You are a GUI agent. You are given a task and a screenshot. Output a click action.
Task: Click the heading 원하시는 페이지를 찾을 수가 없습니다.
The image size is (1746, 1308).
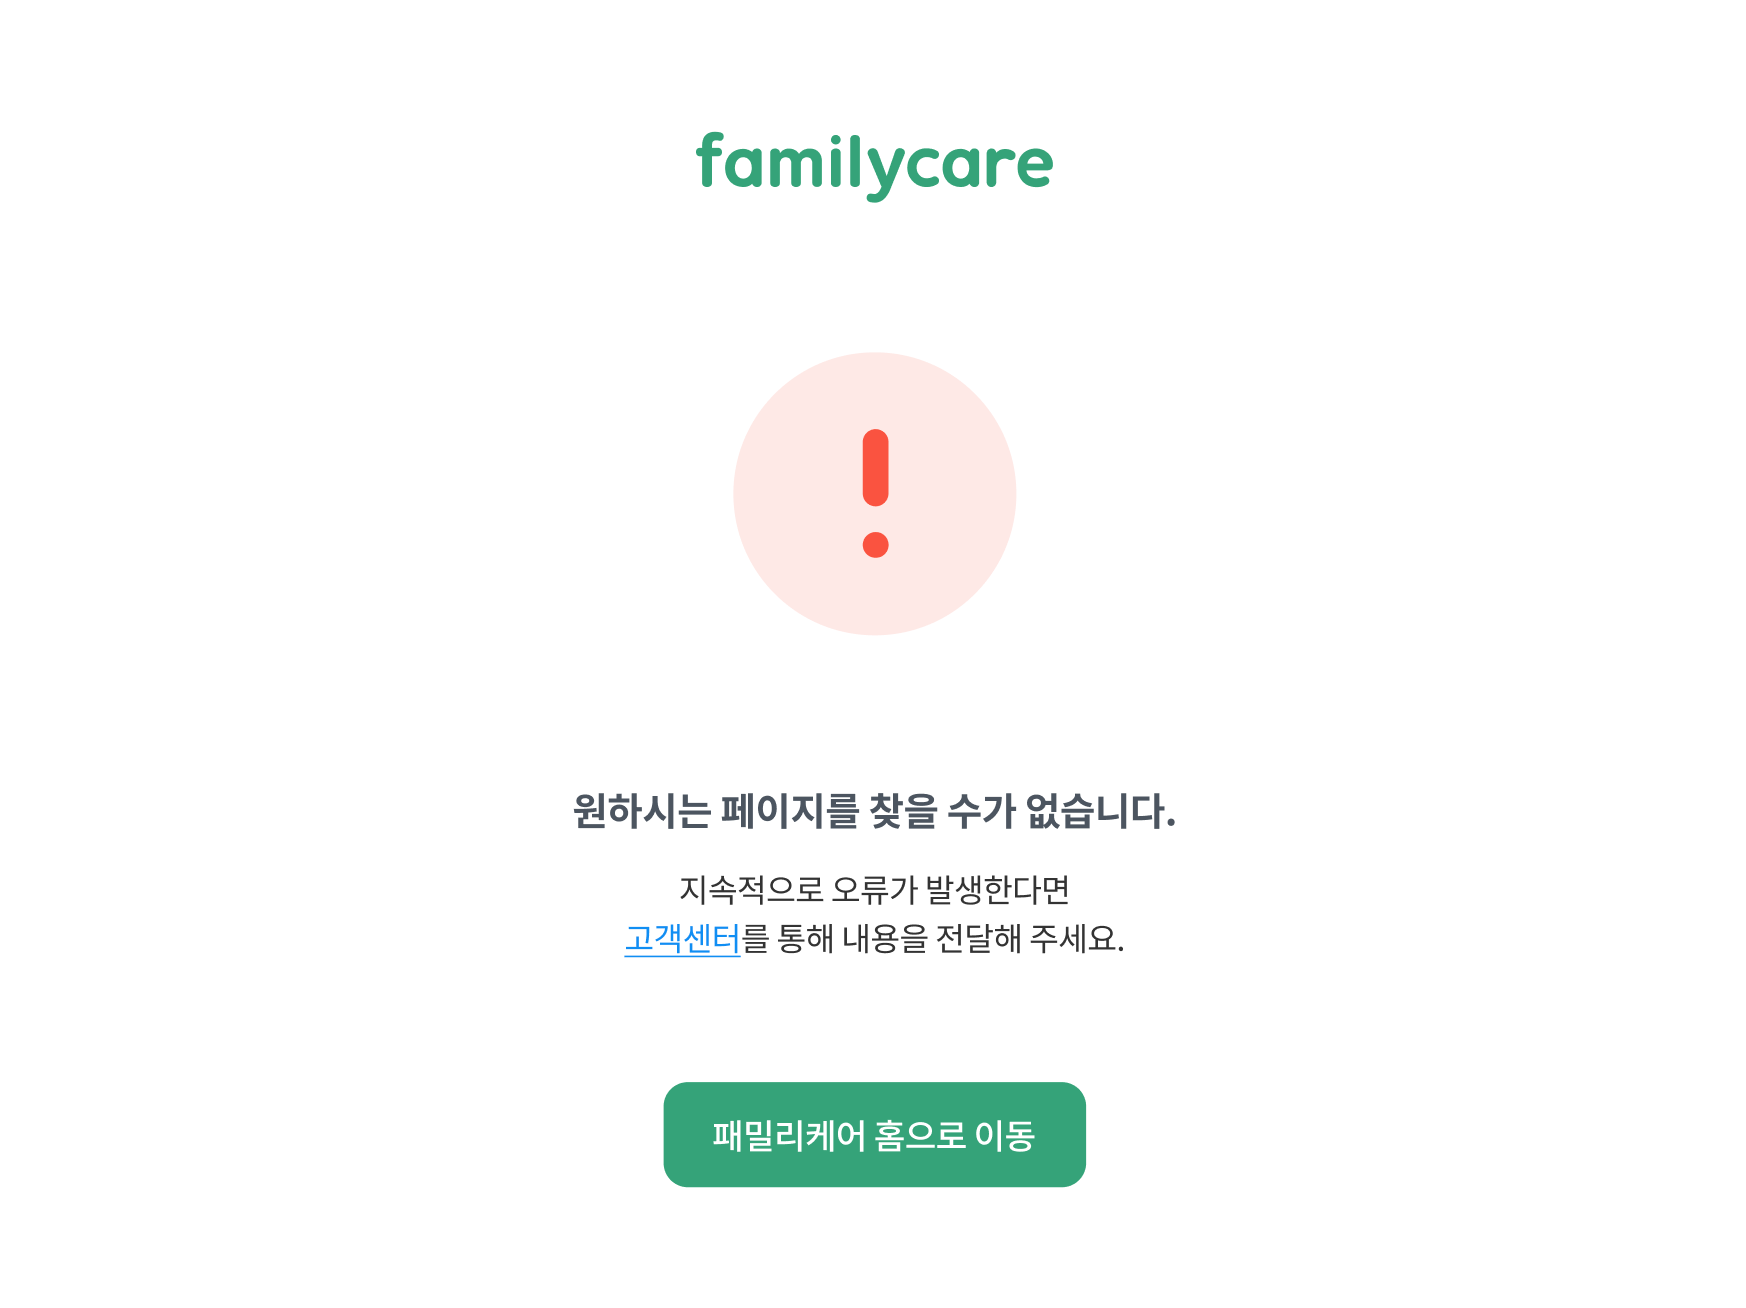pyautogui.click(x=874, y=810)
